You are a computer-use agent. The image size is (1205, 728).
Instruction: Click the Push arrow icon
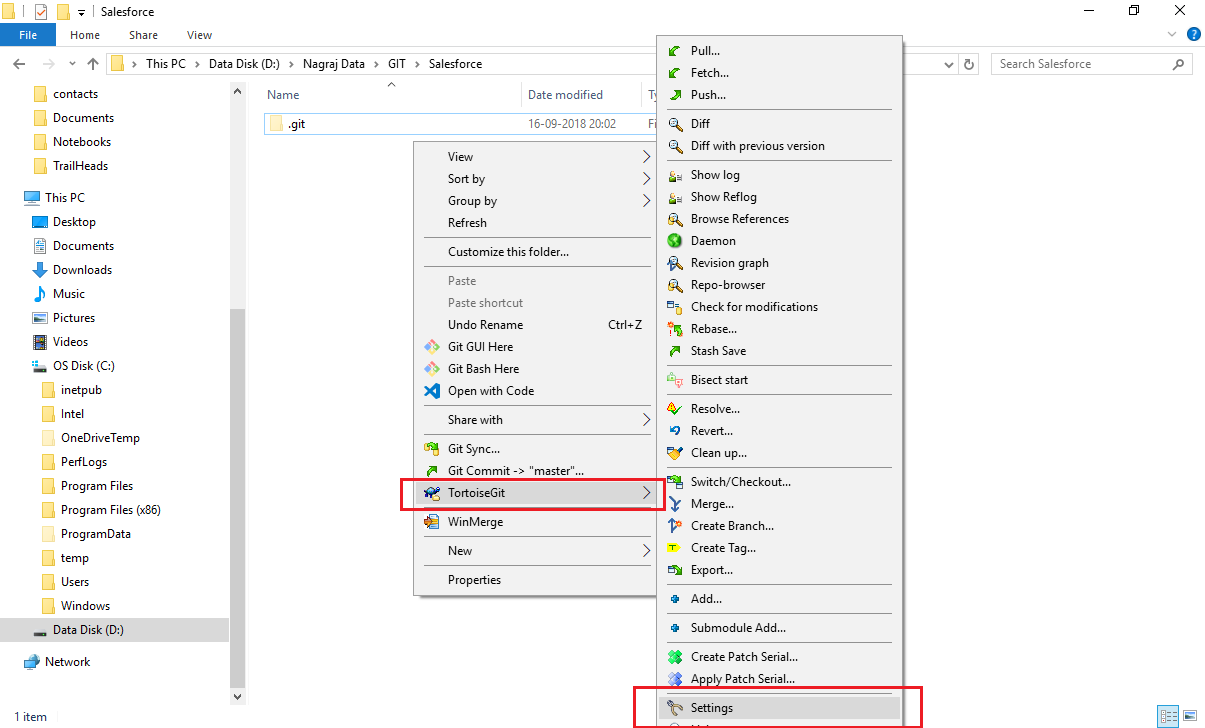pyautogui.click(x=675, y=95)
